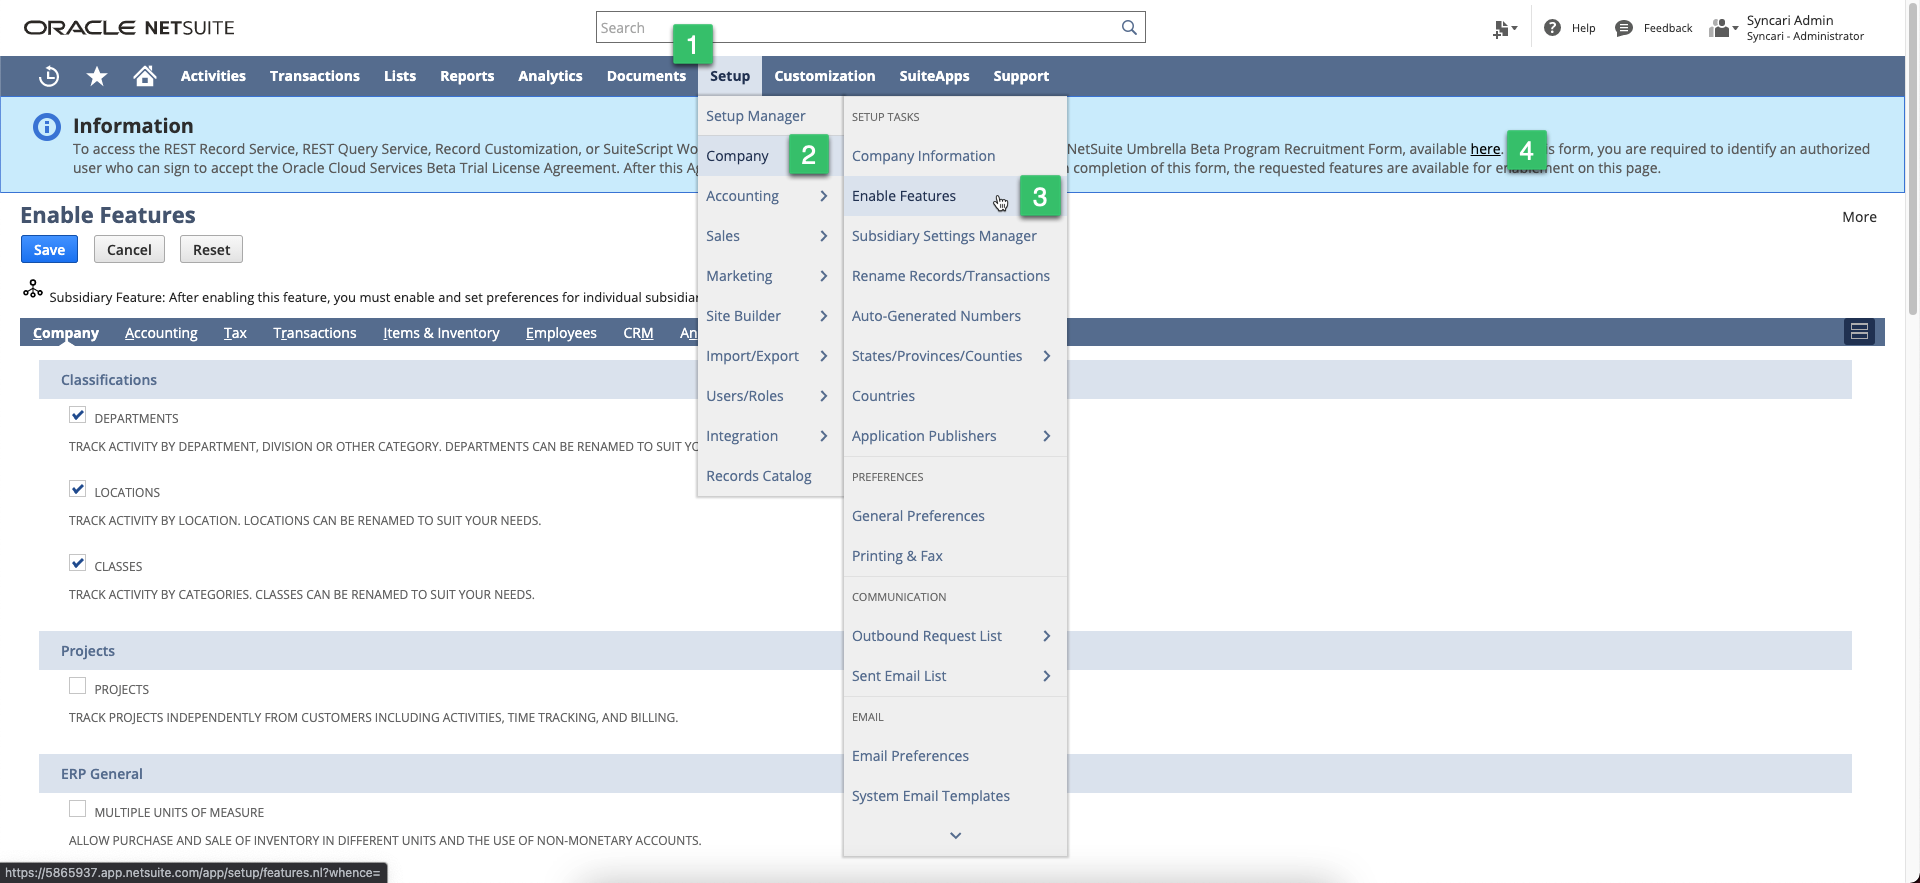Open the Transactions menu
The height and width of the screenshot is (883, 1920).
coord(314,76)
